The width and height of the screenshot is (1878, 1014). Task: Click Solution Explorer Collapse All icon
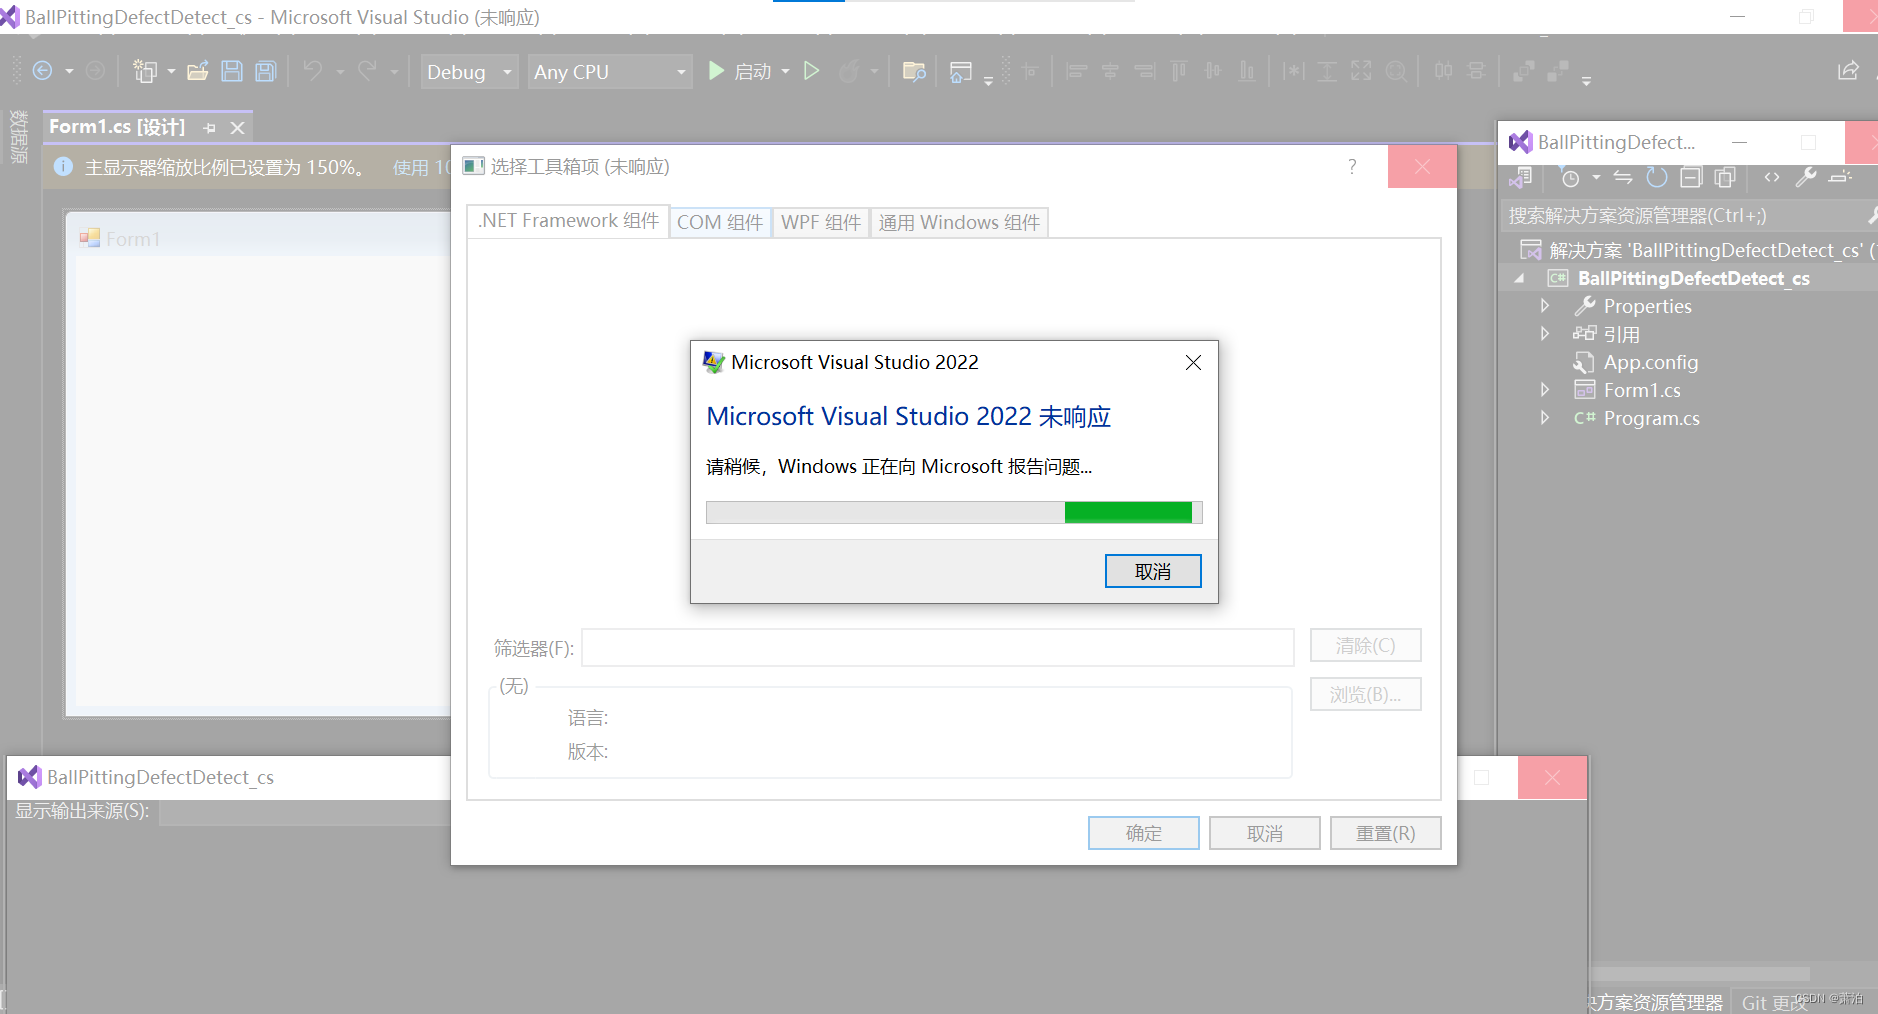pyautogui.click(x=1691, y=178)
